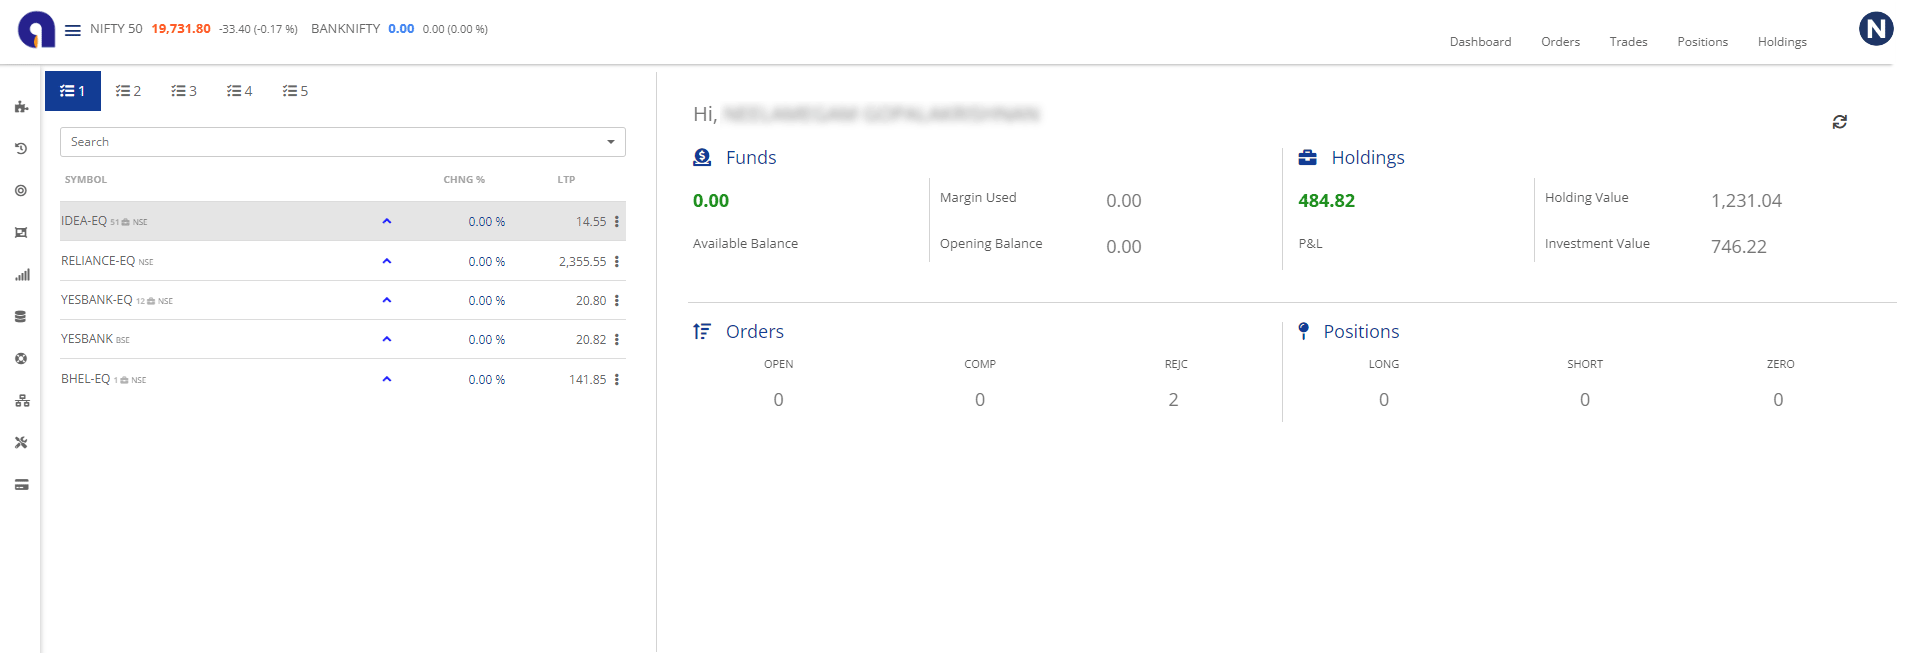Open the hamburger menu beside the logo
Screen dimensions: 1920x653
pos(72,30)
